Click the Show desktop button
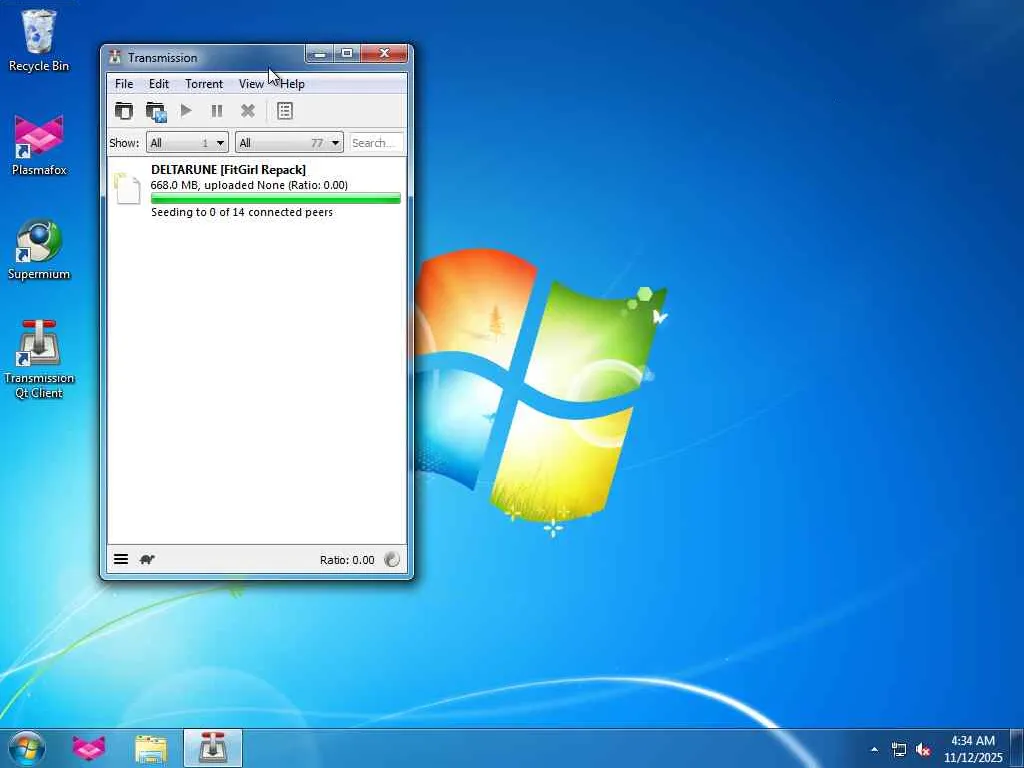 click(x=1017, y=748)
